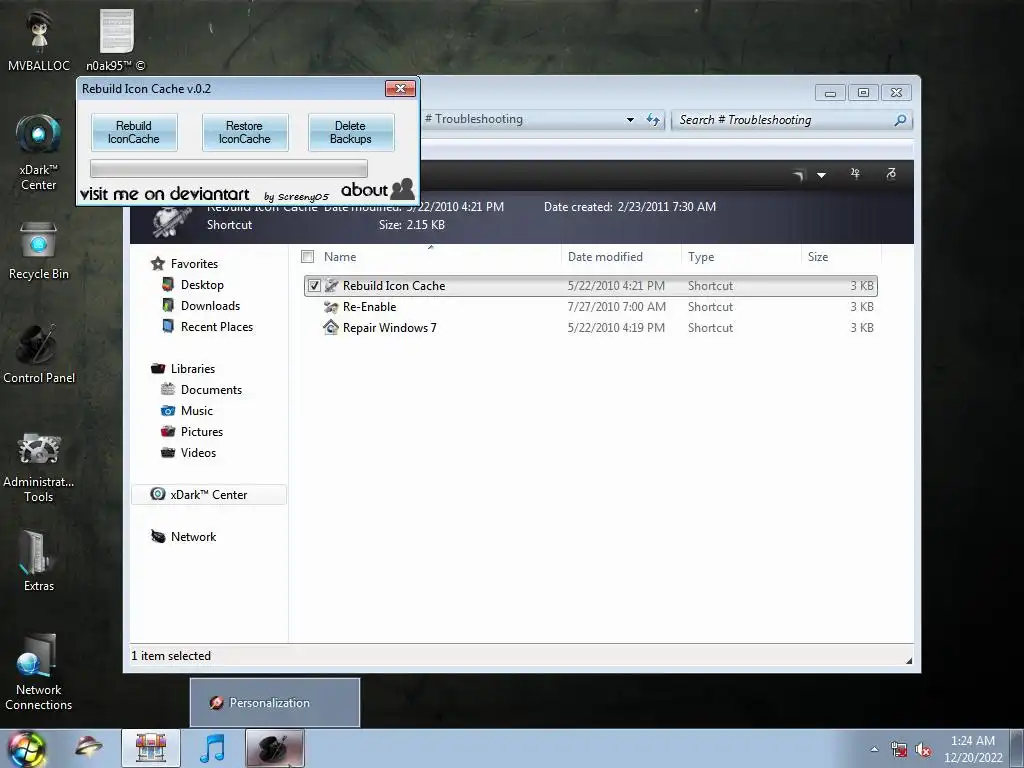Click the active Personalization taskbar button
1024x768 pixels.
click(274, 748)
